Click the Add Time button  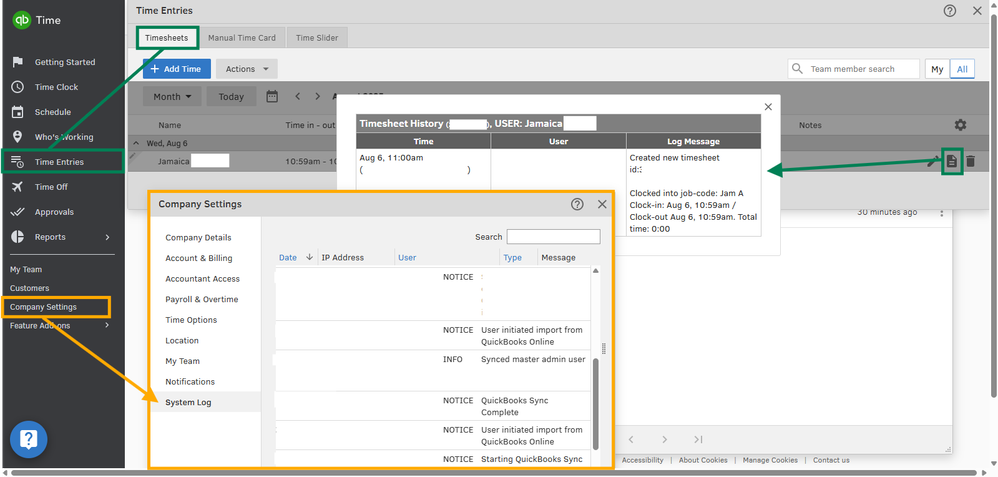click(x=176, y=69)
